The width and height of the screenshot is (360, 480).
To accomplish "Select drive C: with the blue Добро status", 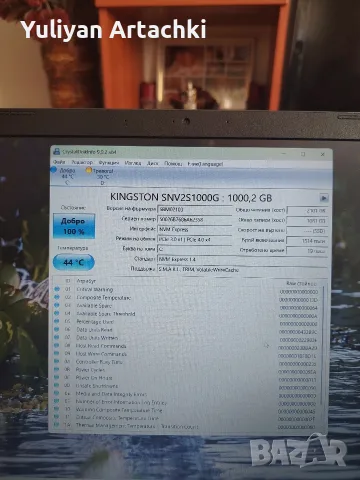I will pyautogui.click(x=64, y=176).
